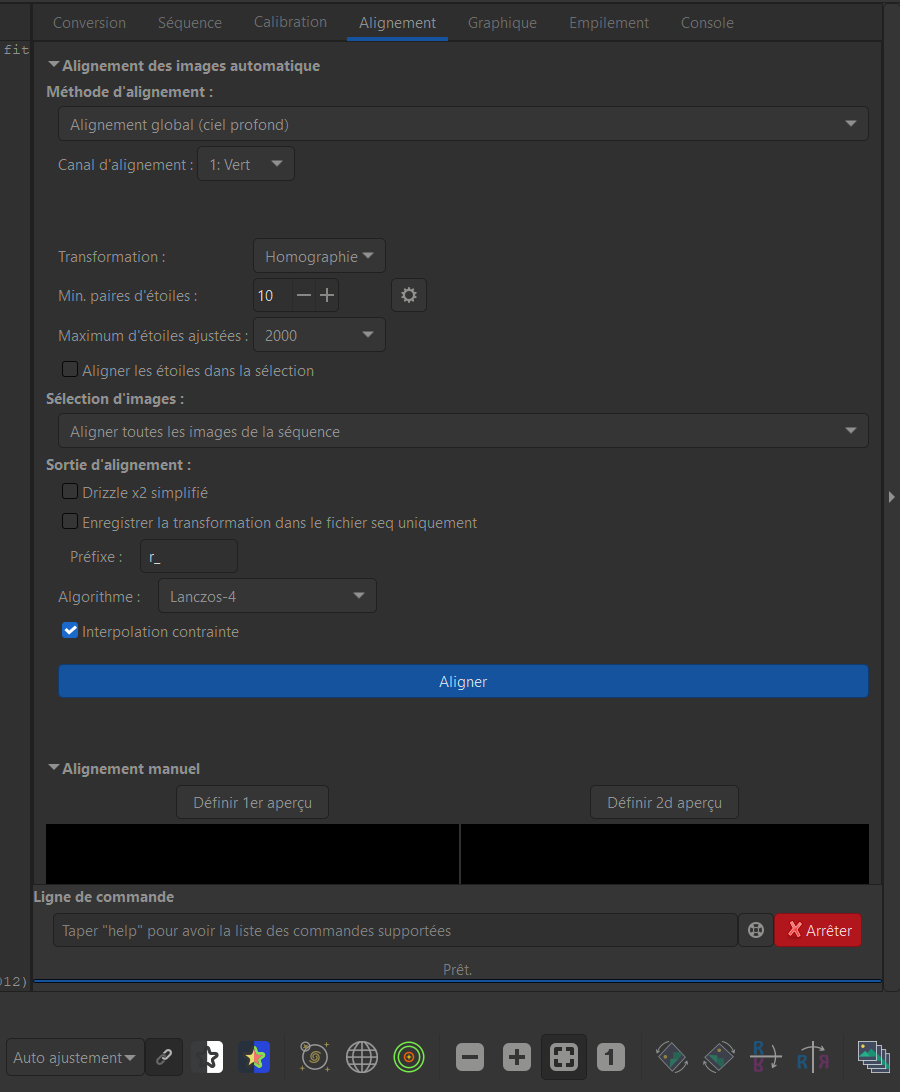Viewport: 900px width, 1092px height.
Task: Mirror image horizontally icon
Action: 813,1057
